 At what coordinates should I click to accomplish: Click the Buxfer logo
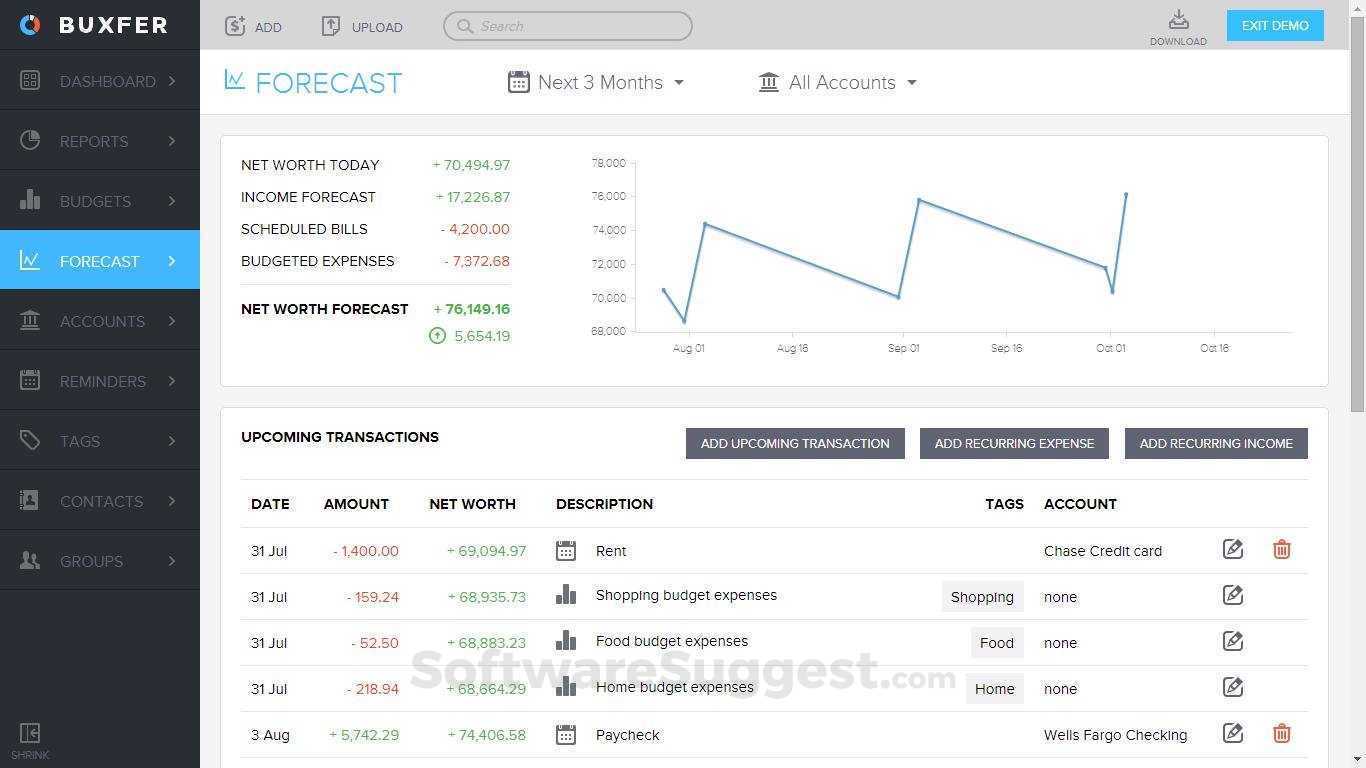pyautogui.click(x=88, y=25)
